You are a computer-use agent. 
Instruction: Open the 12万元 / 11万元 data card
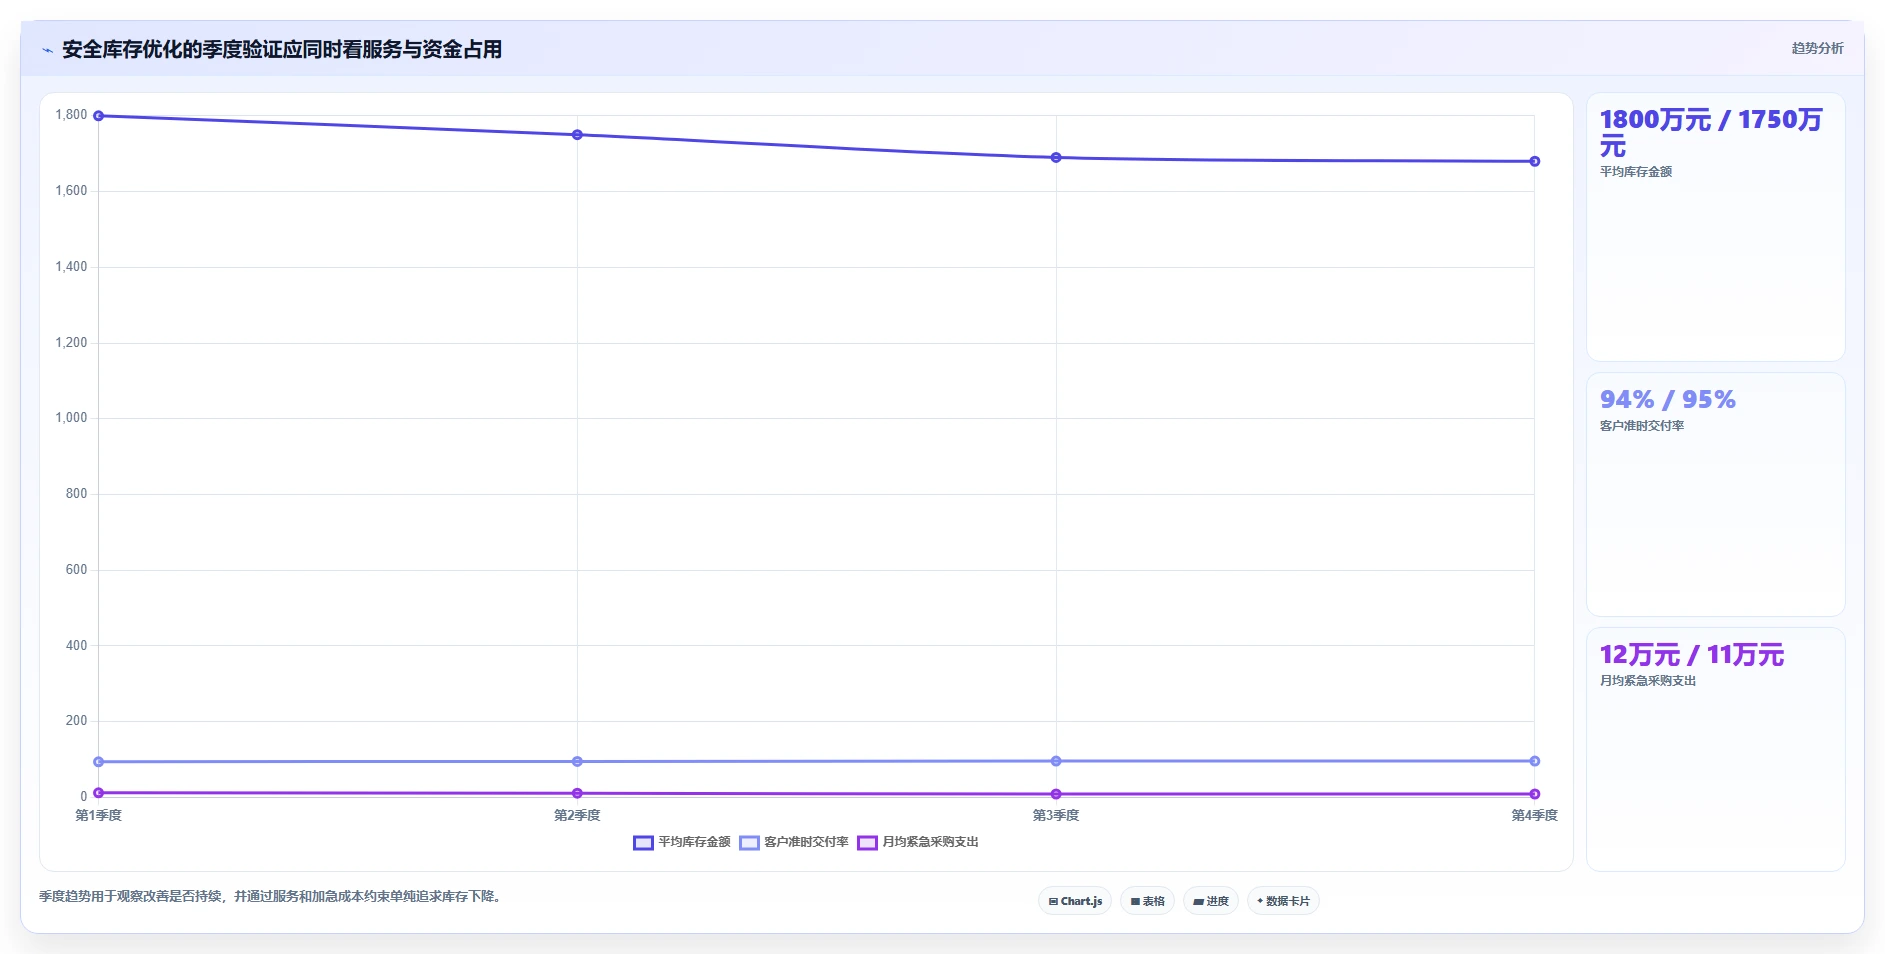[x=1715, y=750]
